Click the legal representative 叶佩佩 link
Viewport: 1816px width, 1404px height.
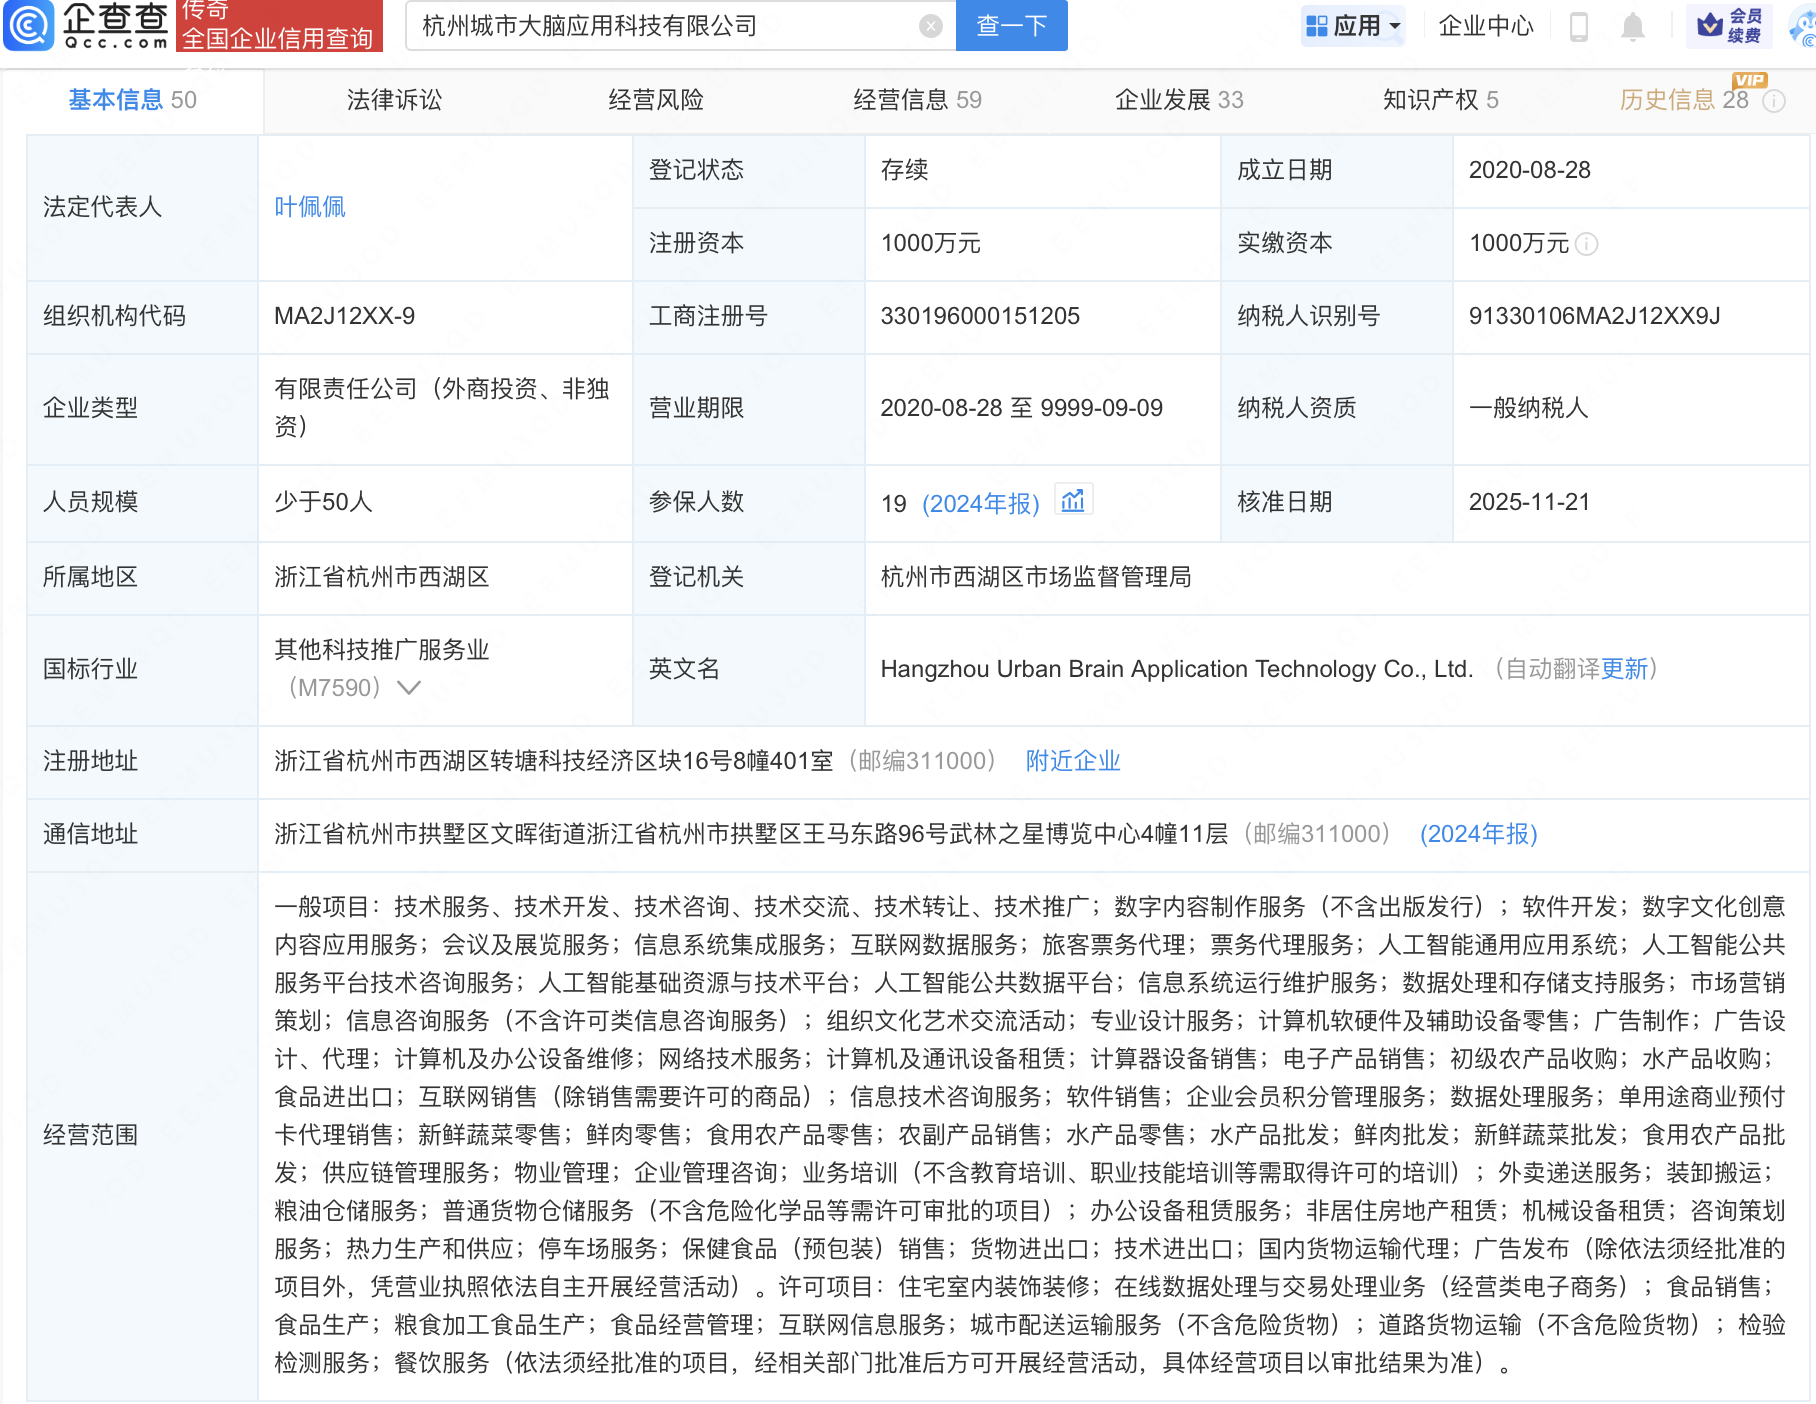(308, 207)
